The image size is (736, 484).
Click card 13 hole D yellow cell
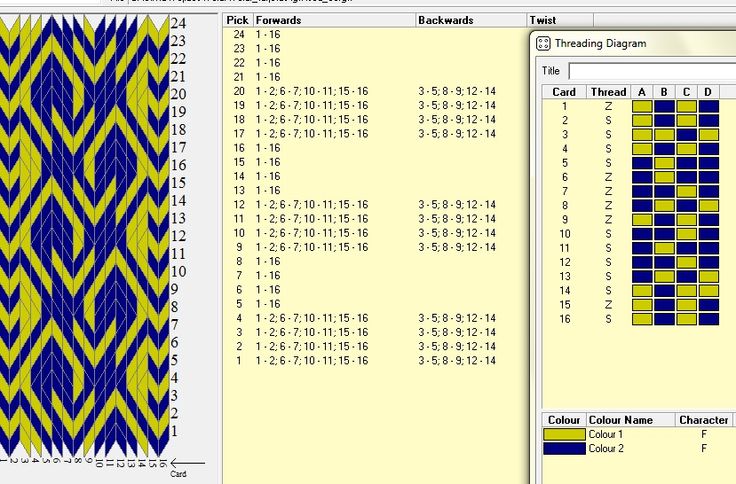[x=709, y=277]
